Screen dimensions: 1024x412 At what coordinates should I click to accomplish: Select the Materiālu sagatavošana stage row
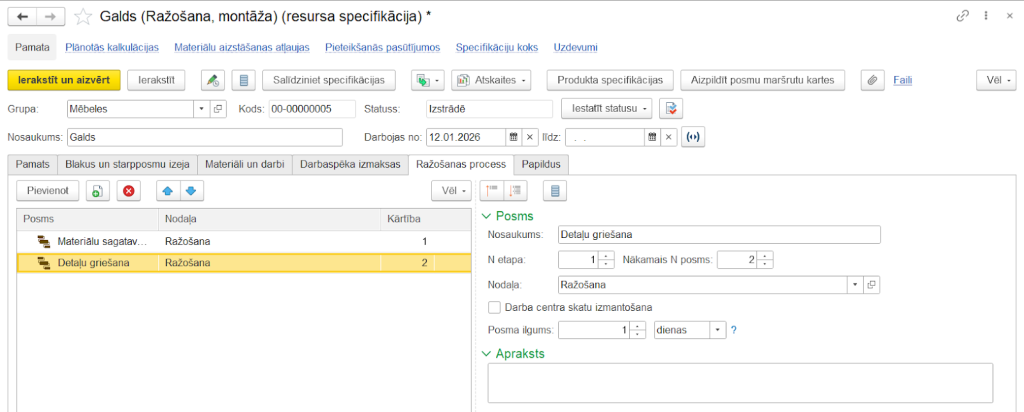click(x=105, y=241)
